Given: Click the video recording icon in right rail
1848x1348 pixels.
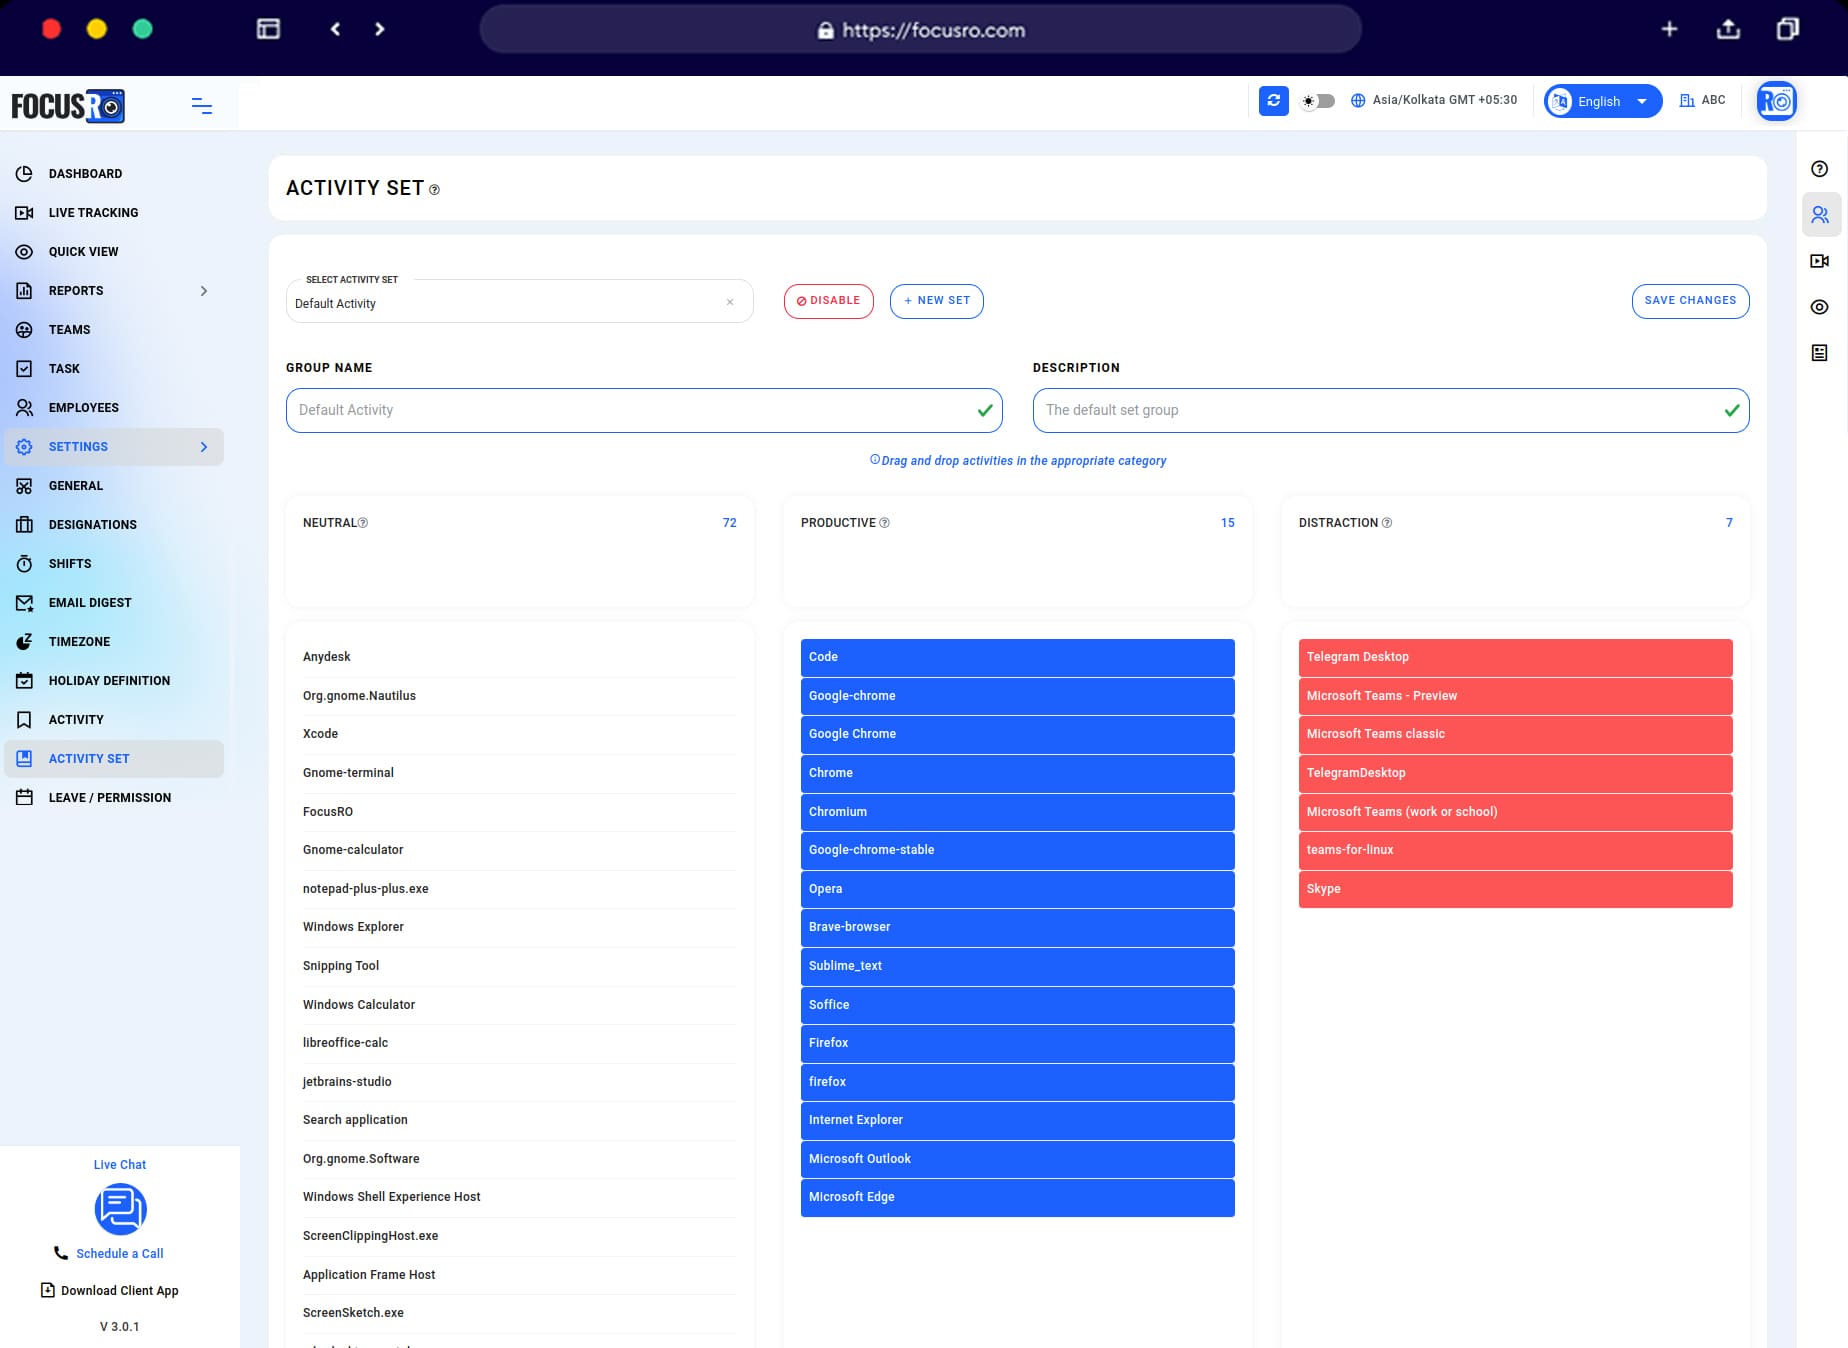Looking at the screenshot, I should click(x=1820, y=261).
